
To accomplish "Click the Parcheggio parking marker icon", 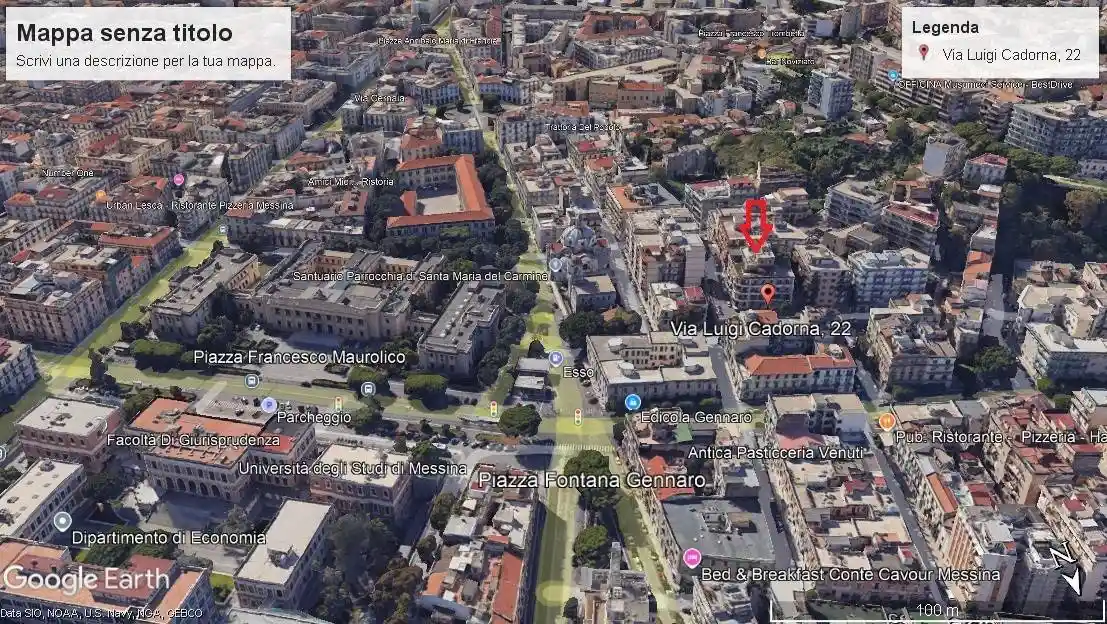I will [269, 405].
